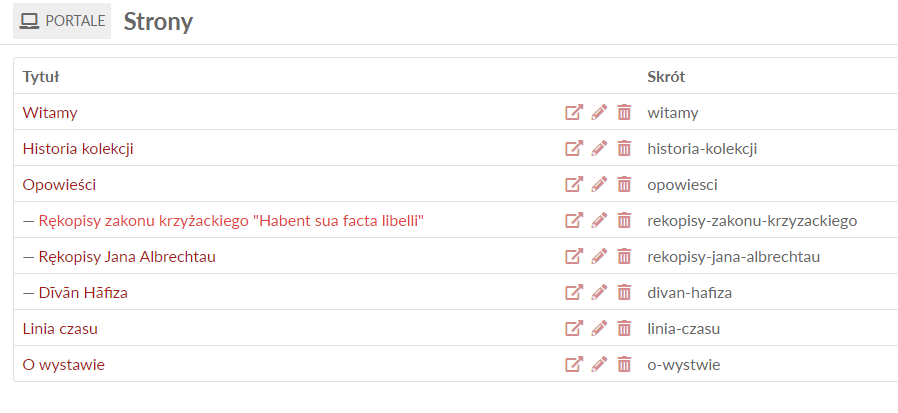898x413 pixels.
Task: Delete the Witamy page
Action: coord(624,112)
